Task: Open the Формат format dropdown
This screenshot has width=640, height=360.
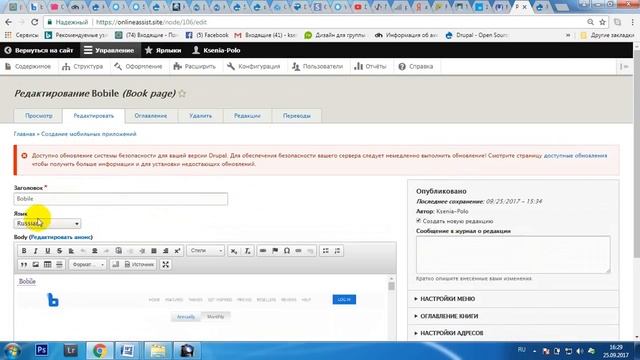Action: pos(87,264)
